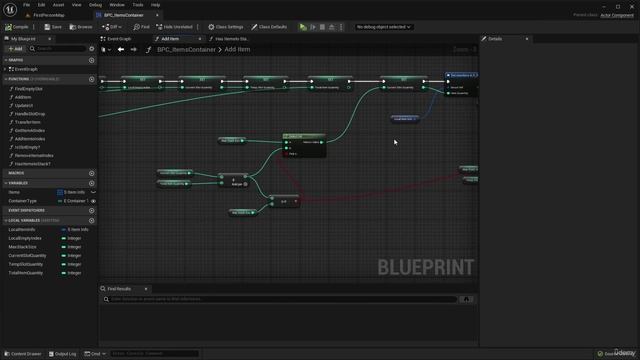This screenshot has width=640, height=360.
Task: Open the debug object selector dropdown
Action: [383, 27]
